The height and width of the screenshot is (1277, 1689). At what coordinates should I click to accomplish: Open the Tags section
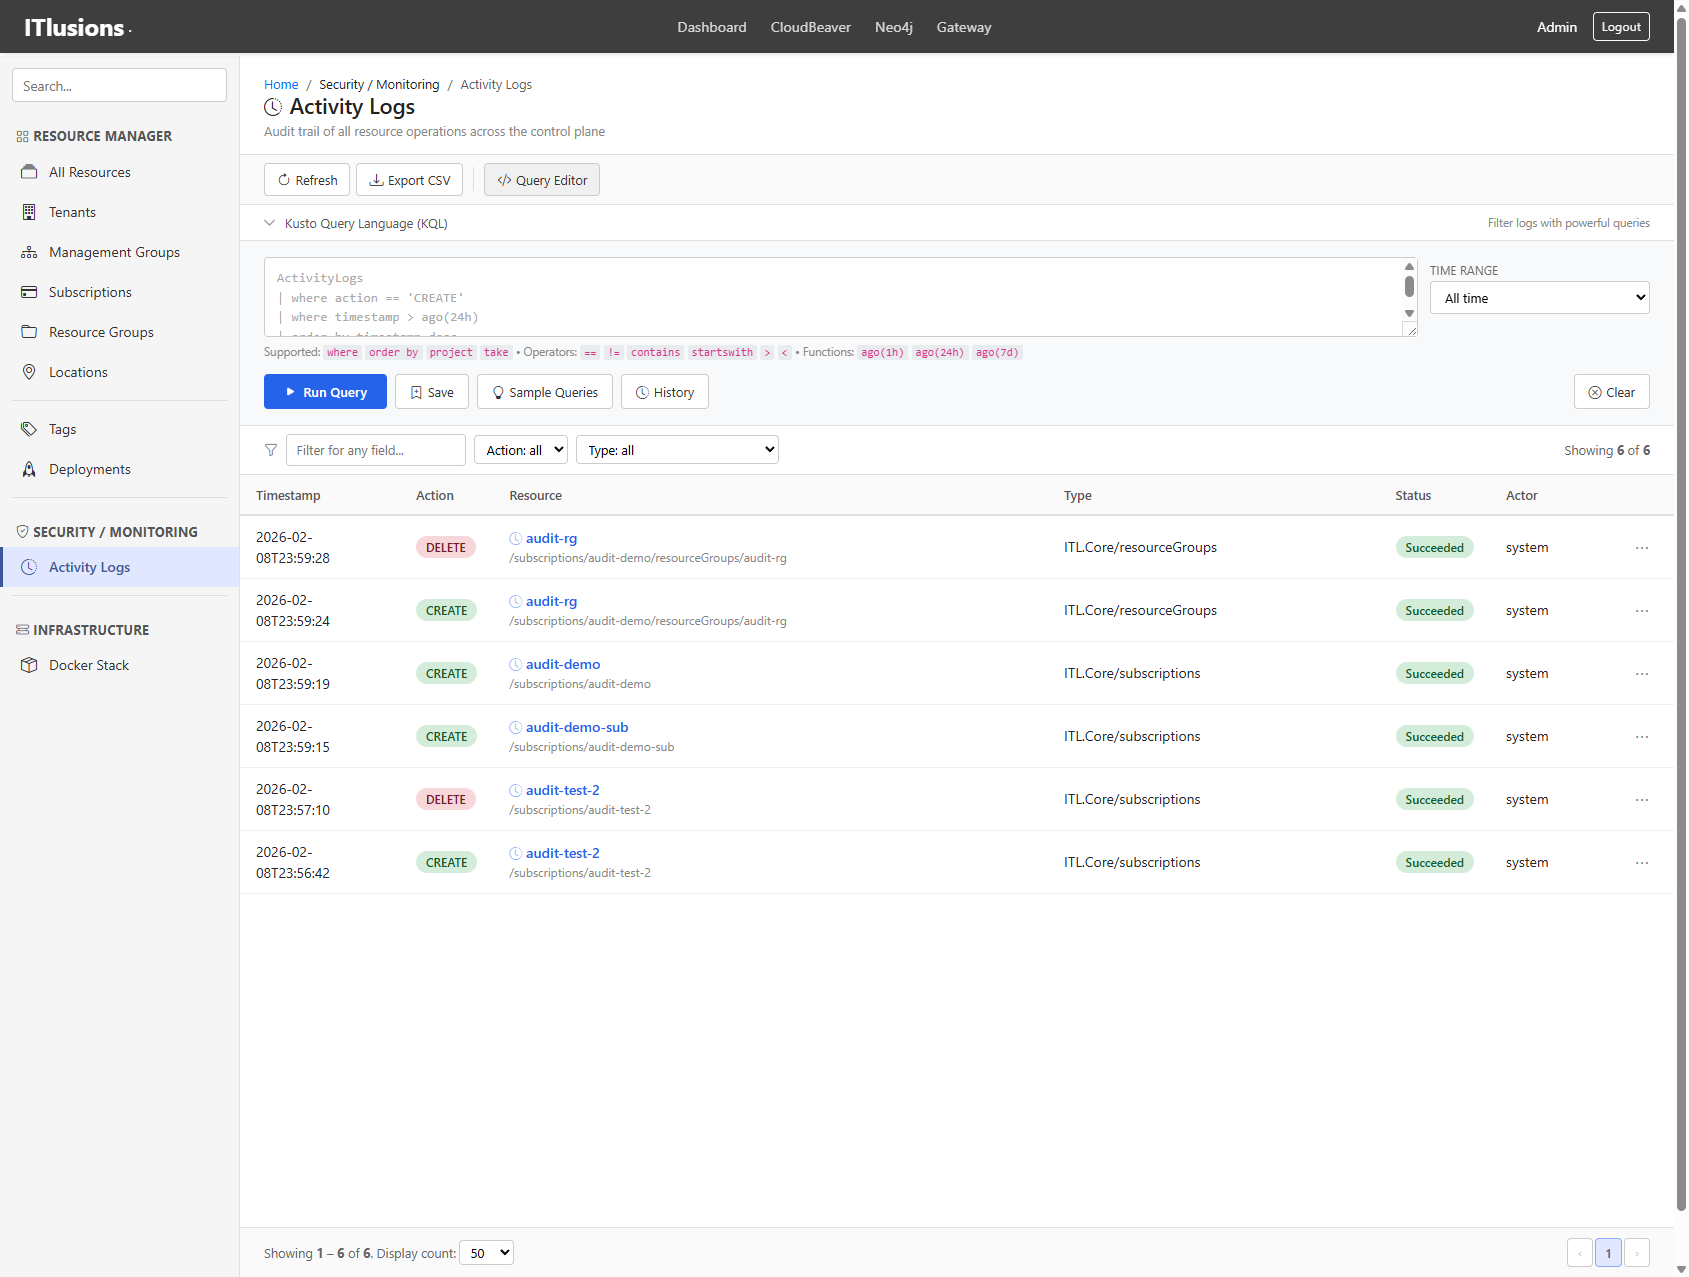tap(62, 429)
